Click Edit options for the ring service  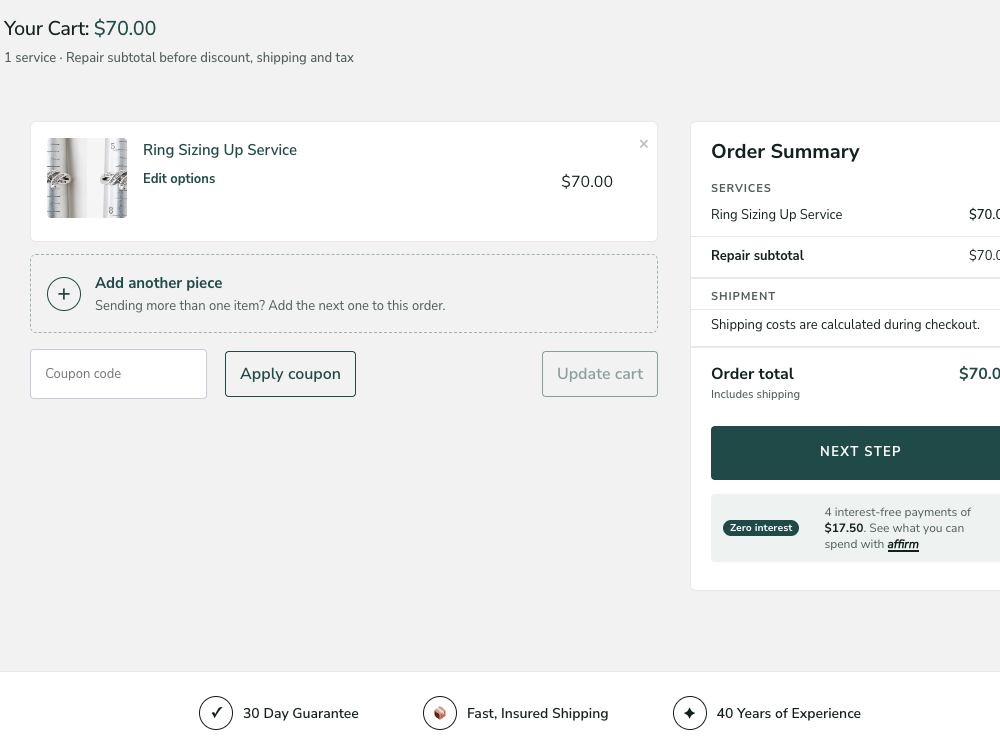[179, 179]
